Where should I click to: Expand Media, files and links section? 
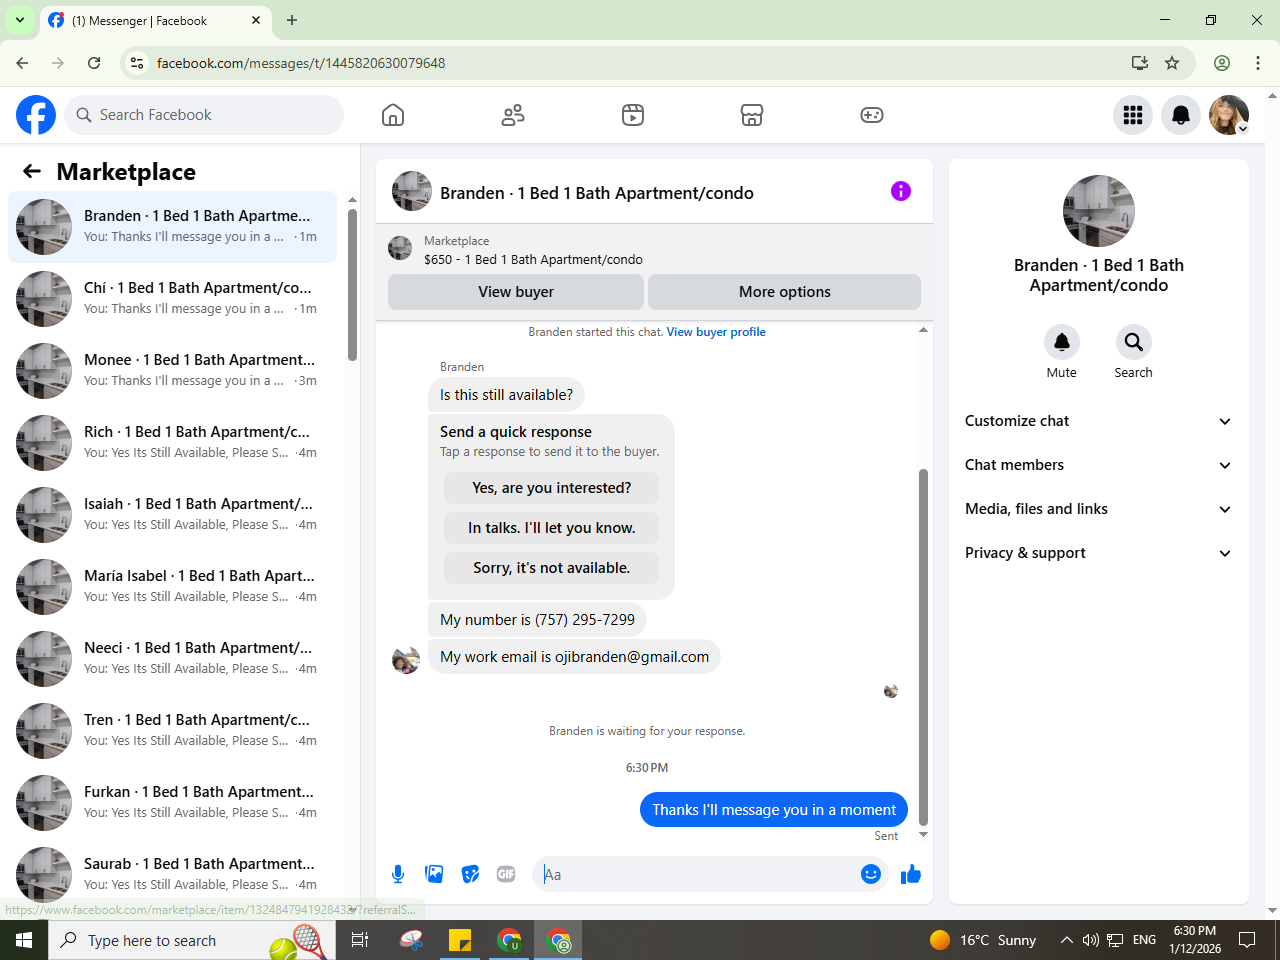pyautogui.click(x=1098, y=509)
